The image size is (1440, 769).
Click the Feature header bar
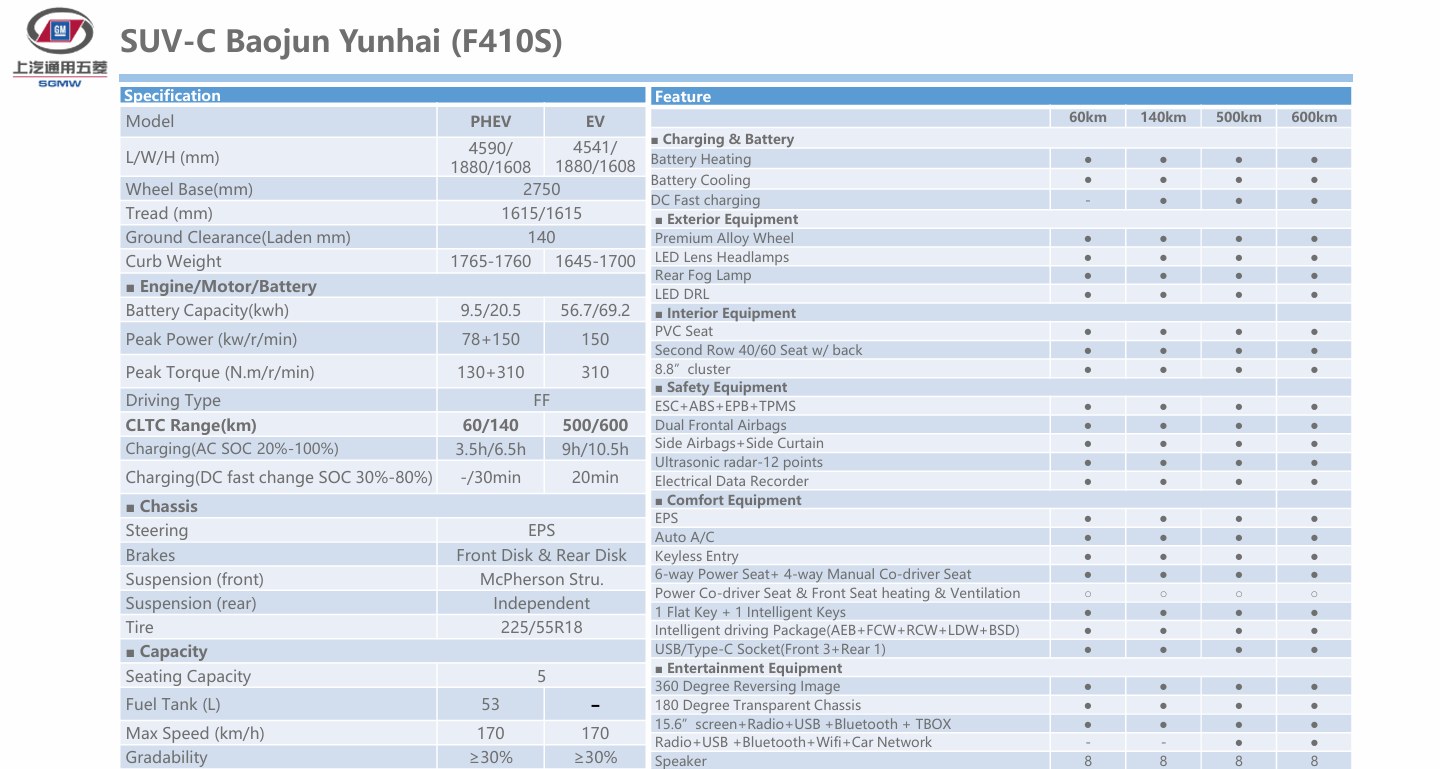[x=1001, y=96]
